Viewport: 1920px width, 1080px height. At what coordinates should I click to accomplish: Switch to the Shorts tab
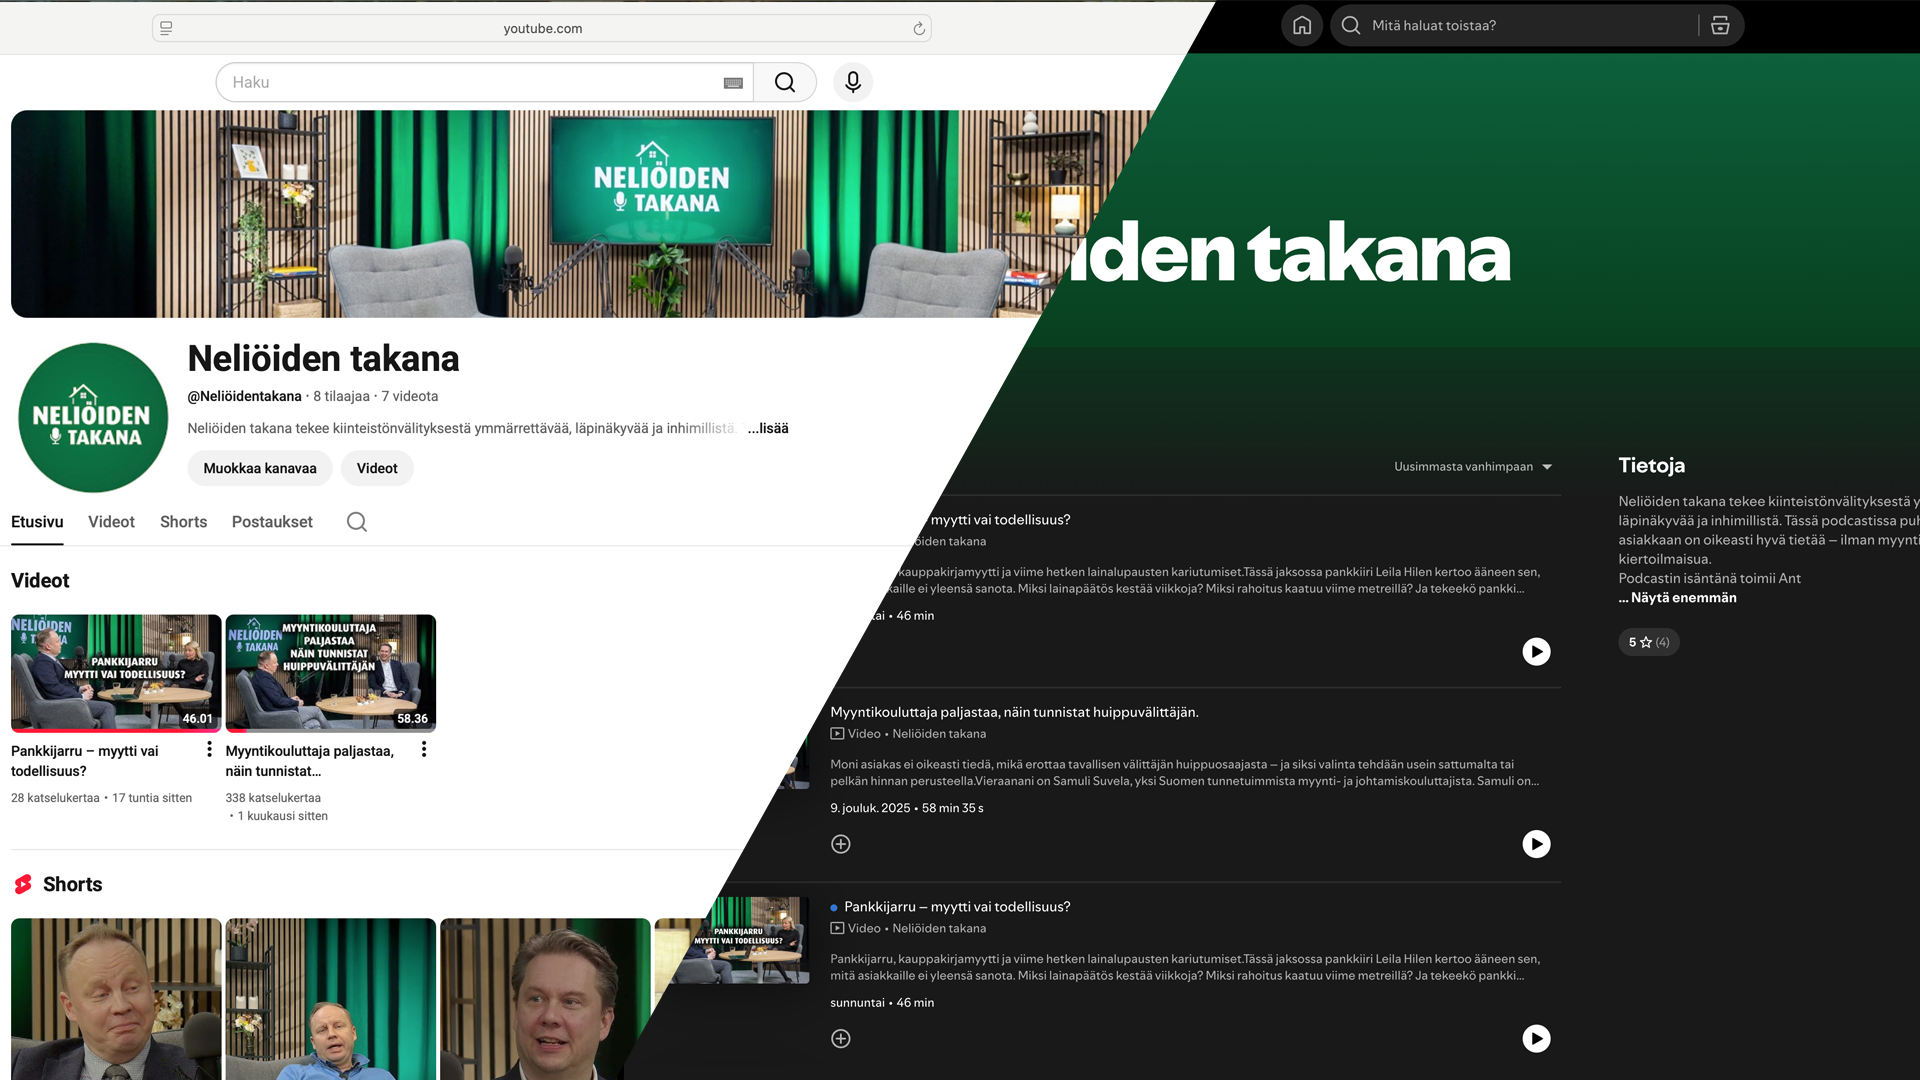(x=183, y=522)
